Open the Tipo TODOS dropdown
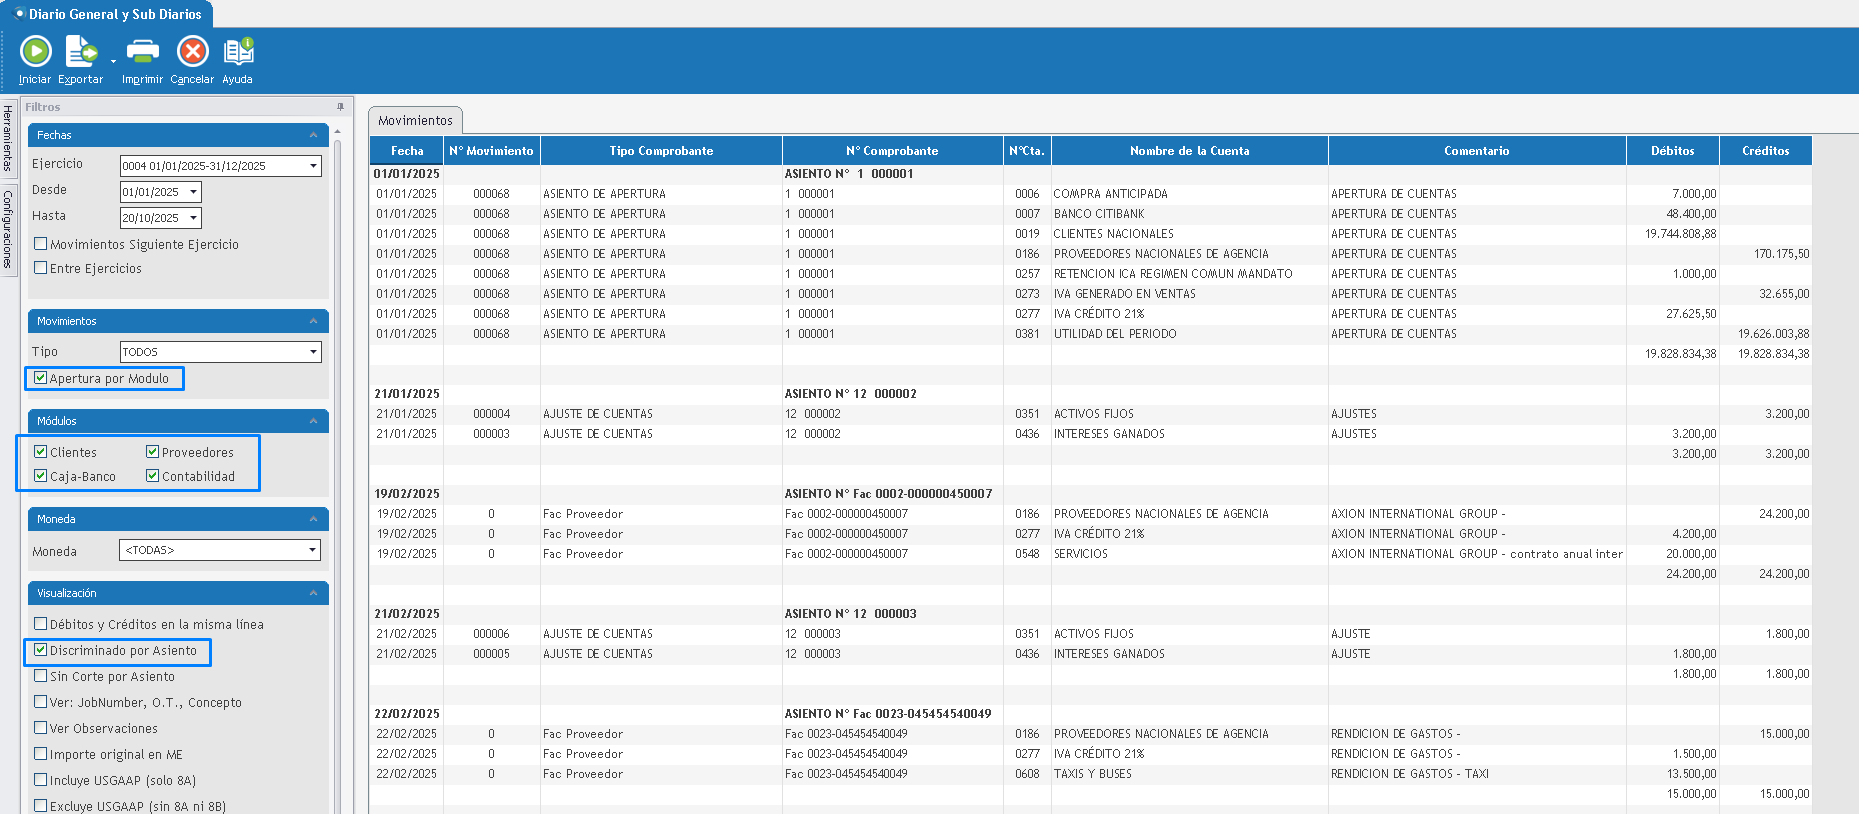Screen dimensions: 1859x814 [x=313, y=352]
